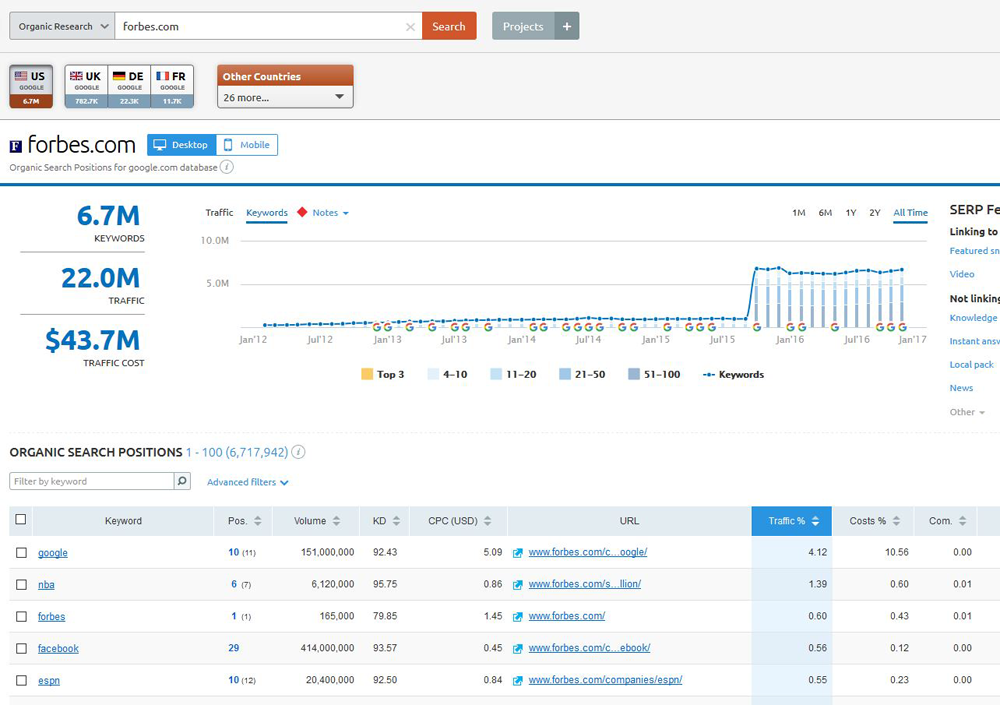Open external link icon for espn row
The height and width of the screenshot is (705, 1000).
517,681
